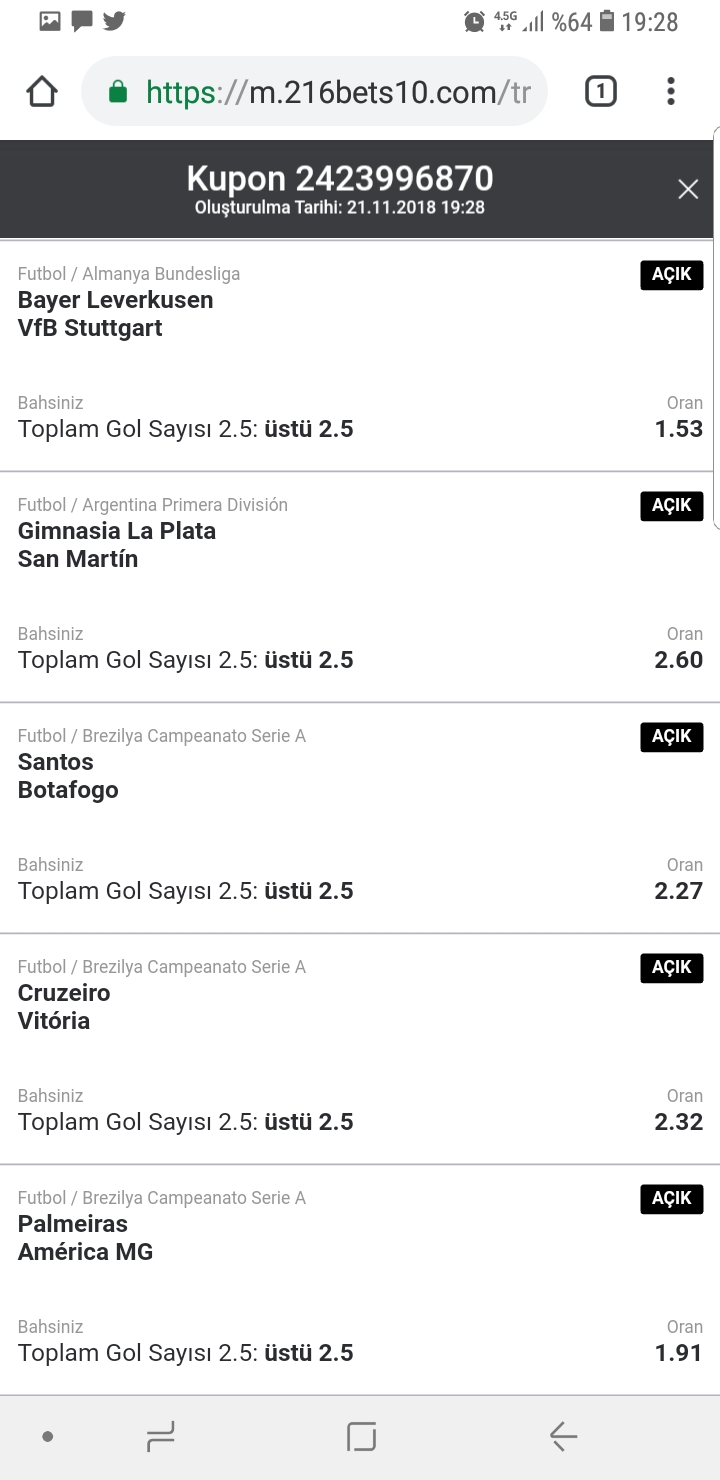Tap the Palmeiras América MG match entry
720x1480 pixels.
pos(360,1280)
